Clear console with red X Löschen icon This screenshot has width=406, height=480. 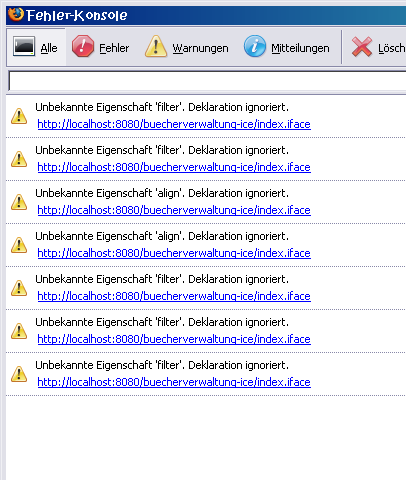tap(362, 47)
